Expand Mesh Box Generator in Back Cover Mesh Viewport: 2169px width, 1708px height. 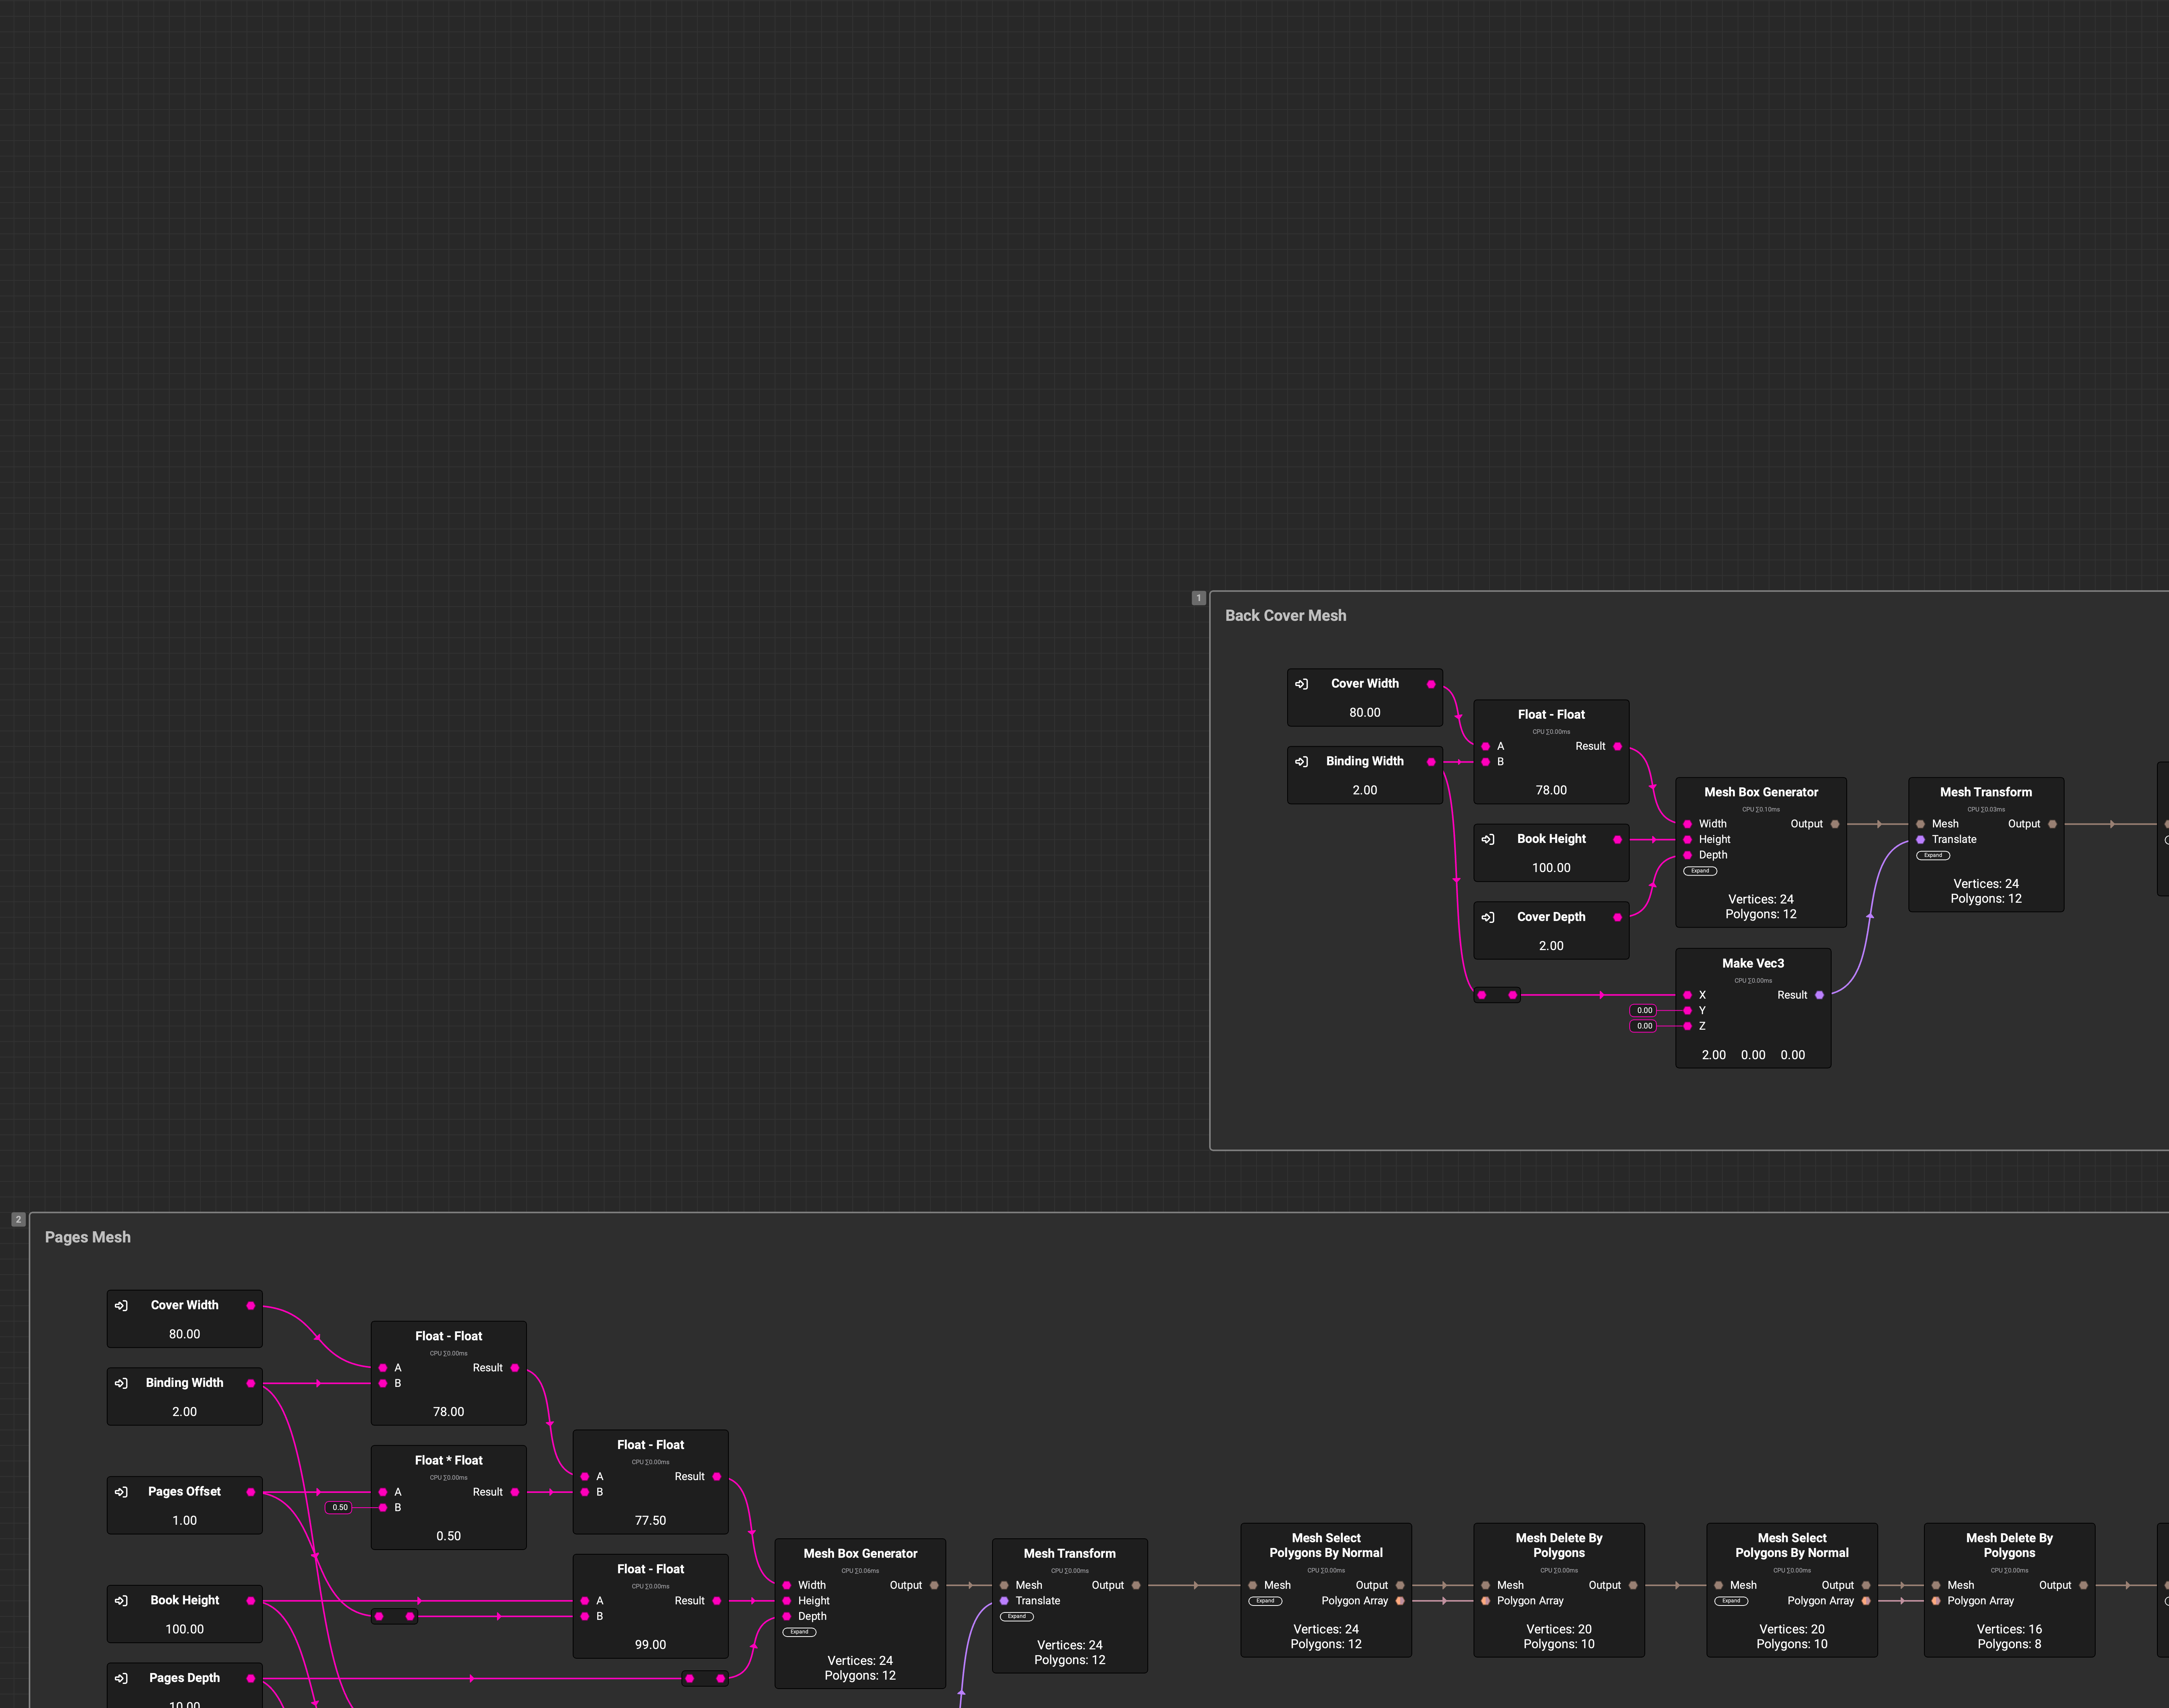click(x=1700, y=871)
